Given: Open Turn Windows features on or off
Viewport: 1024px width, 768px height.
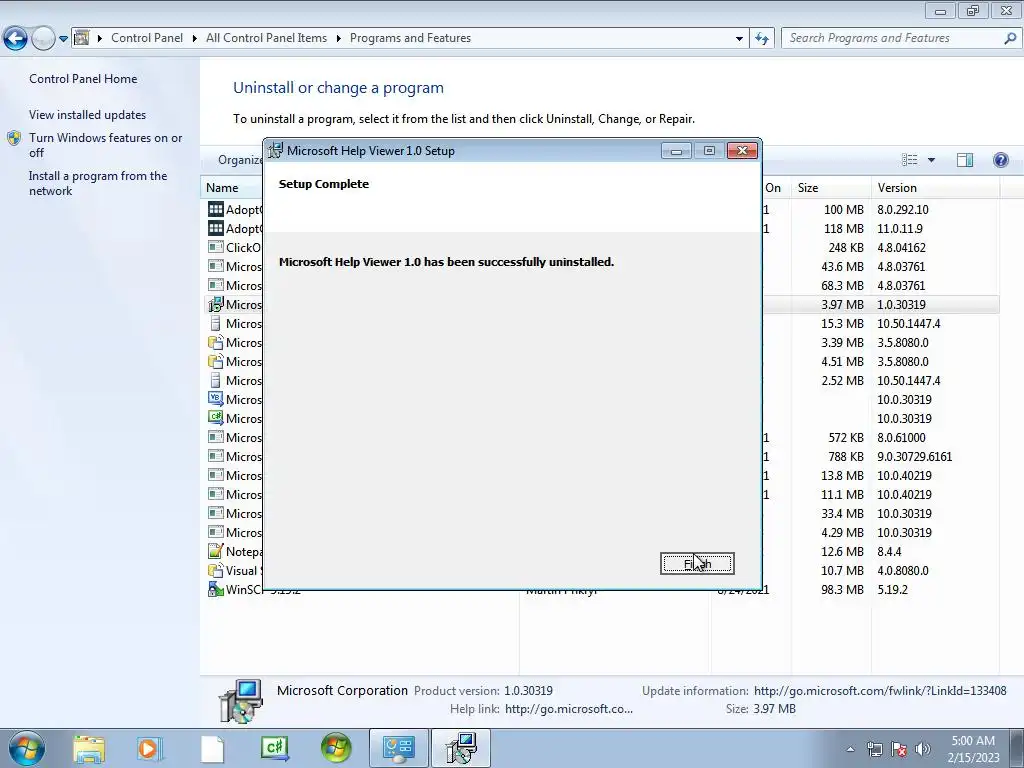Looking at the screenshot, I should (x=105, y=145).
